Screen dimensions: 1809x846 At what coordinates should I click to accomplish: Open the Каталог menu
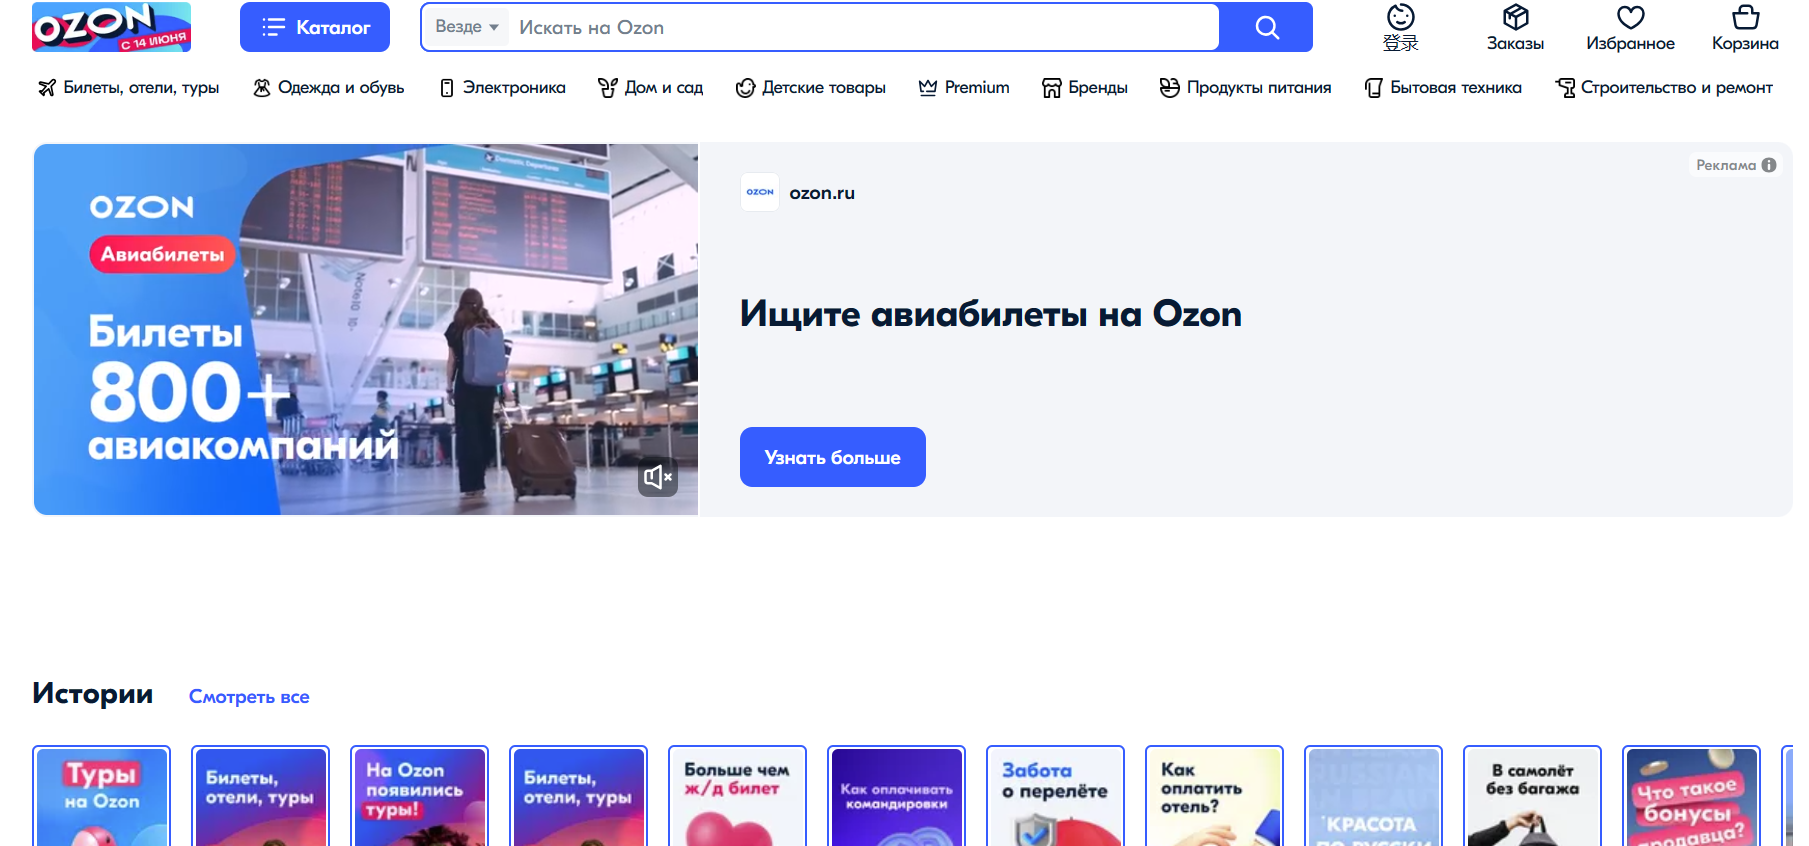coord(315,27)
